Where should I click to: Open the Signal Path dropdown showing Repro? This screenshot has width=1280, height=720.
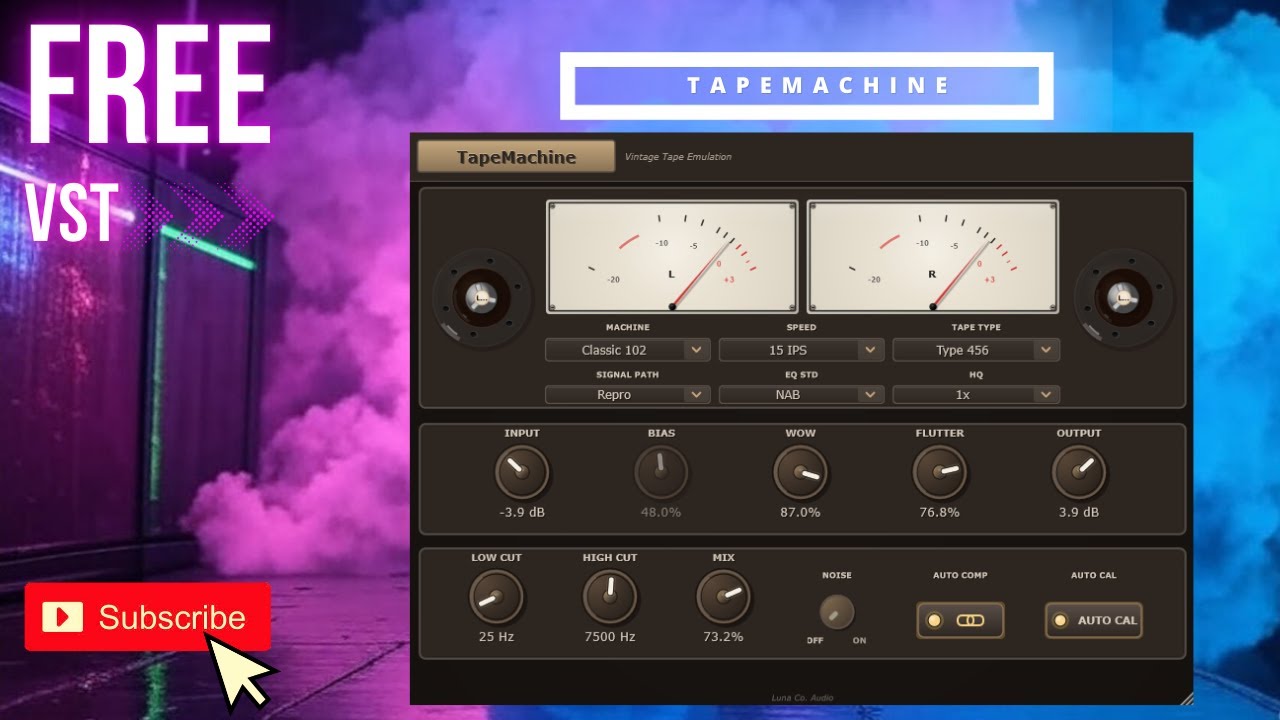click(627, 395)
